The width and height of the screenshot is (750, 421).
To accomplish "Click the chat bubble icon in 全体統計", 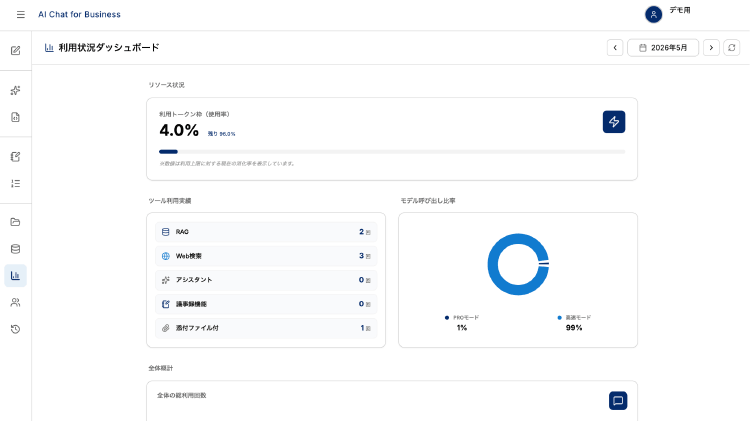I will tap(618, 400).
